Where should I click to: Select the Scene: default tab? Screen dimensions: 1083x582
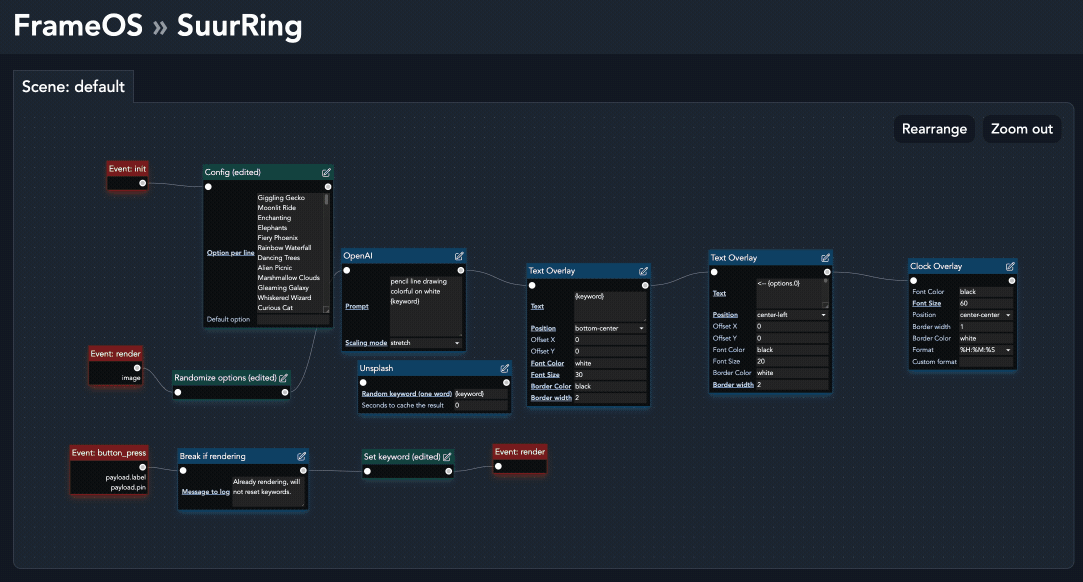pyautogui.click(x=73, y=86)
